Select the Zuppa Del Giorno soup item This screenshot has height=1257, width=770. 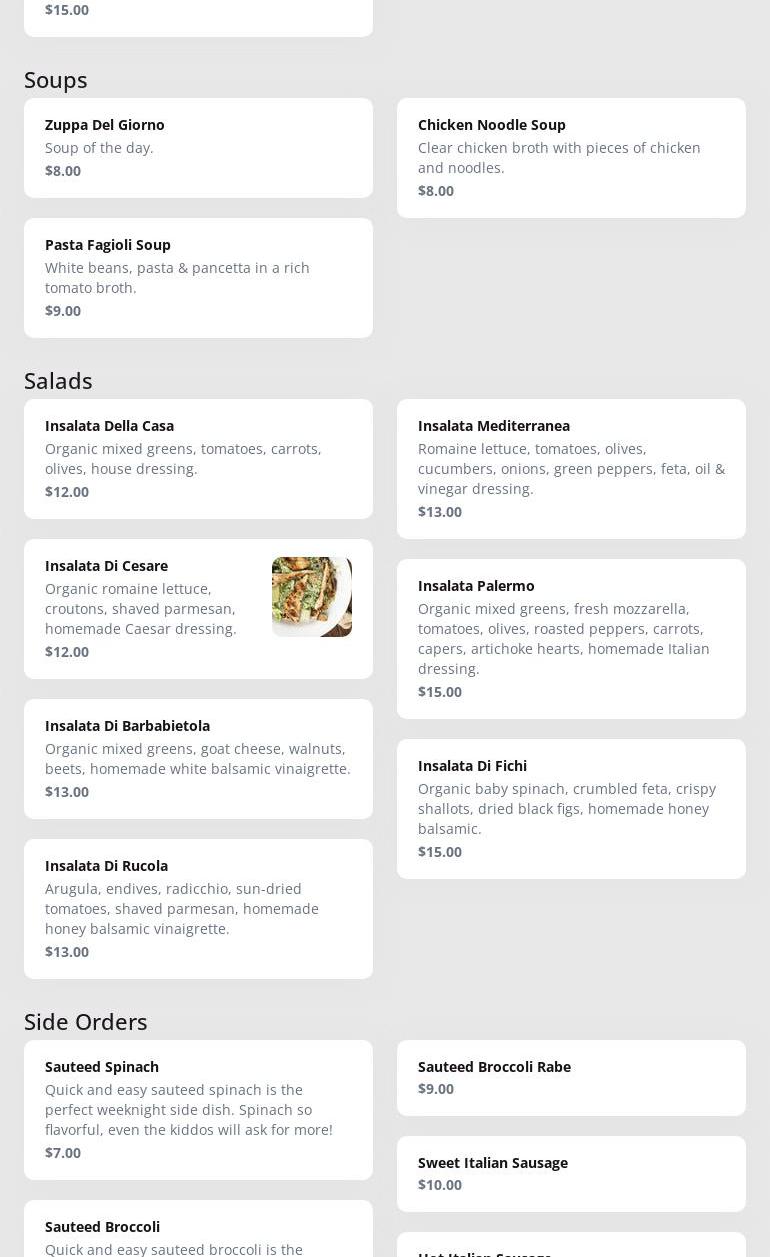click(x=198, y=148)
